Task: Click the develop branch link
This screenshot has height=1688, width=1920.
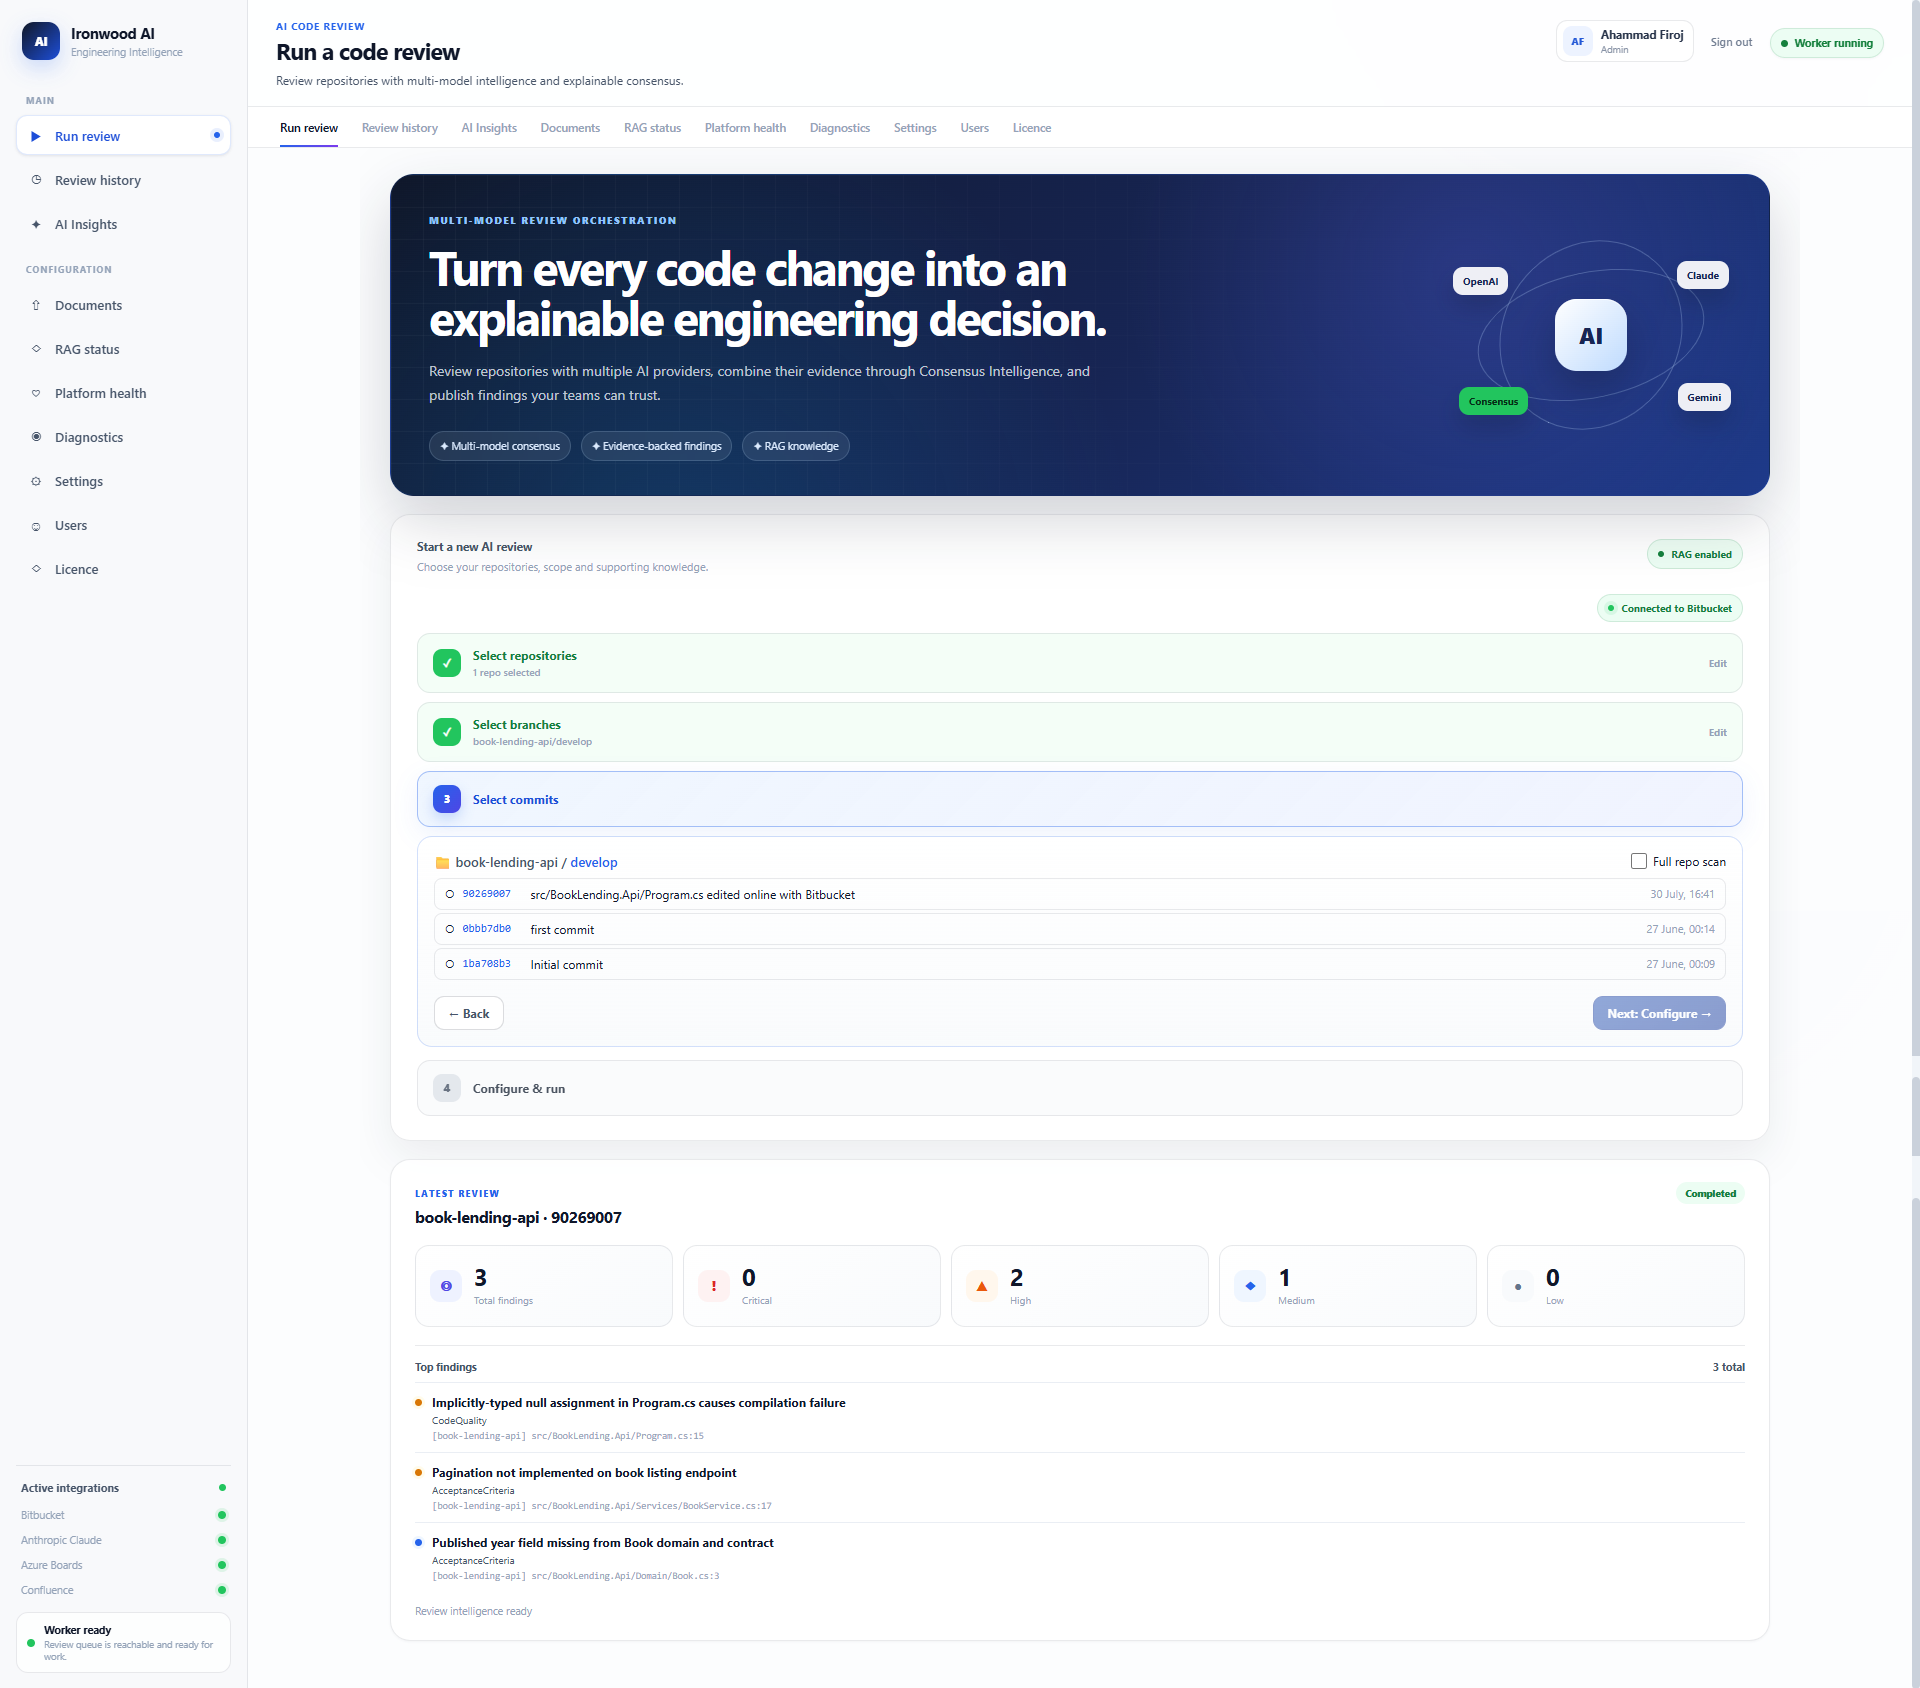Action: coord(594,862)
